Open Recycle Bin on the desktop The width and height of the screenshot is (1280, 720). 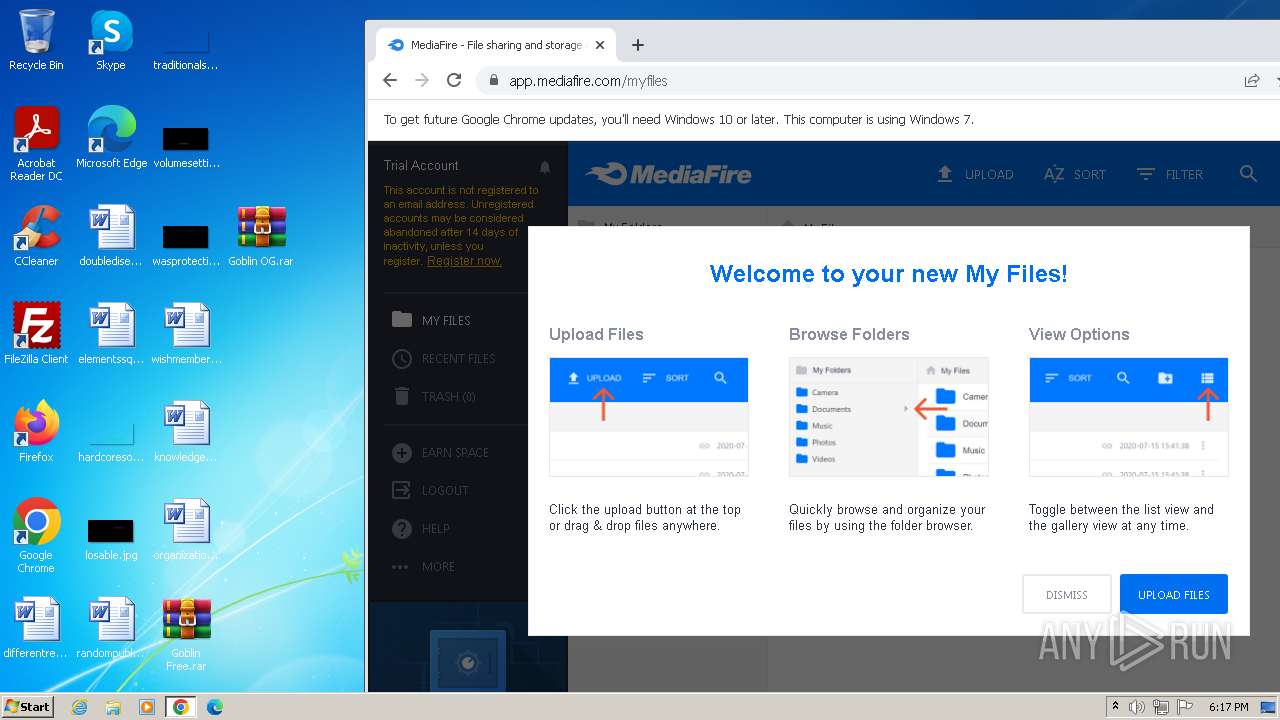coord(36,40)
